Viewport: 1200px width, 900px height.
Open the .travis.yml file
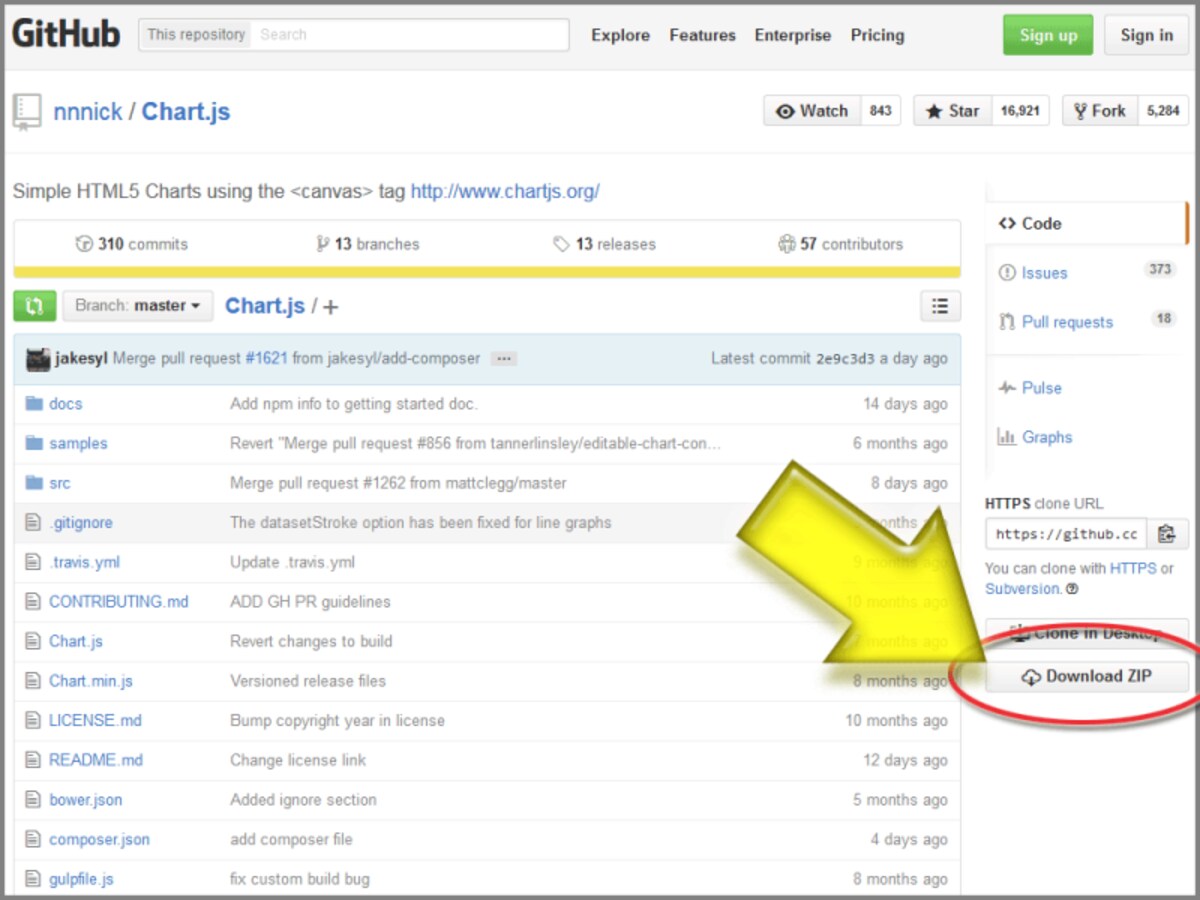(x=84, y=562)
